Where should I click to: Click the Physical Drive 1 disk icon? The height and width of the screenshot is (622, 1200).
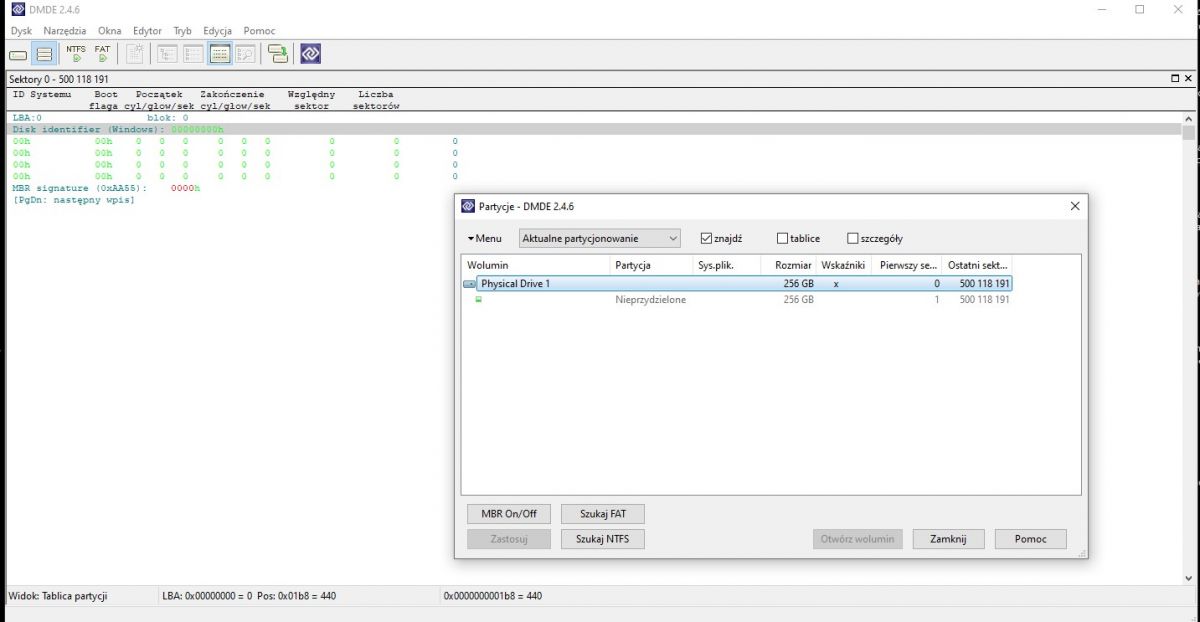[x=470, y=284]
